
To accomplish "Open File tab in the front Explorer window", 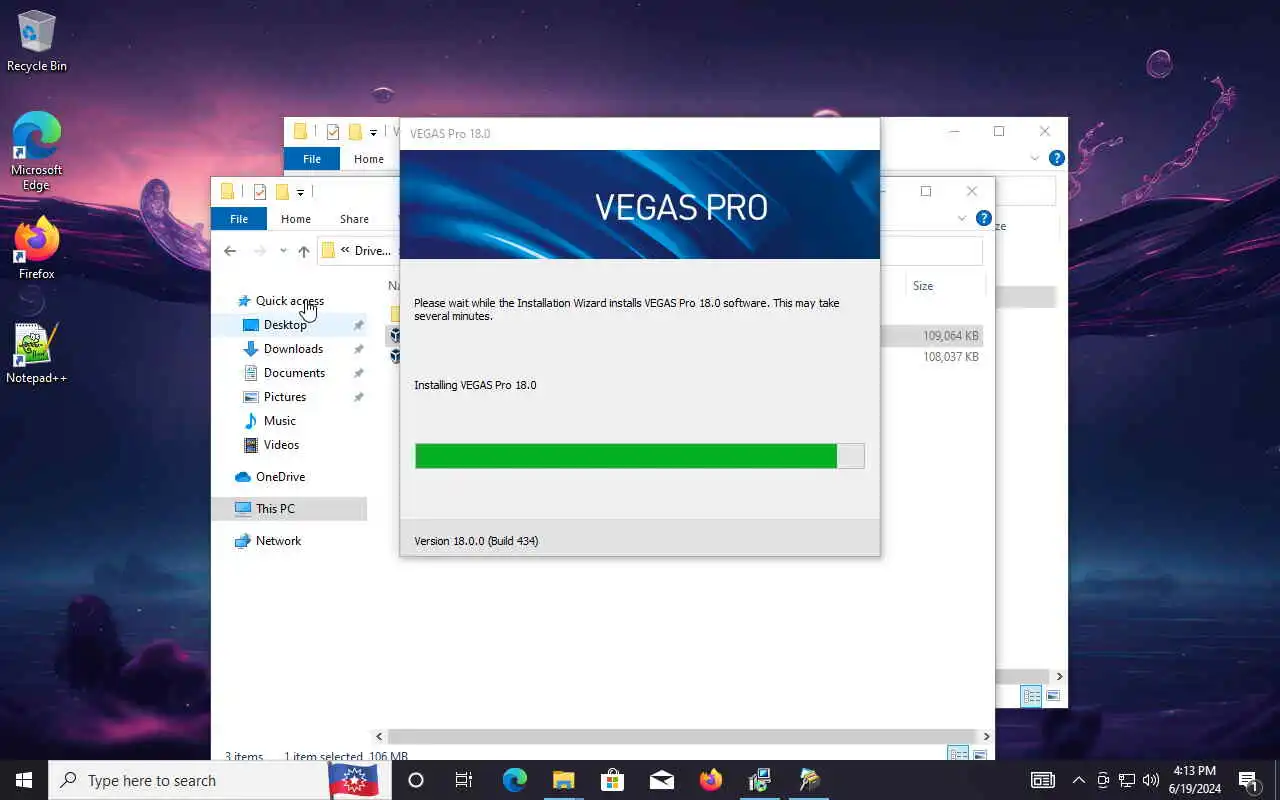I will coord(239,219).
